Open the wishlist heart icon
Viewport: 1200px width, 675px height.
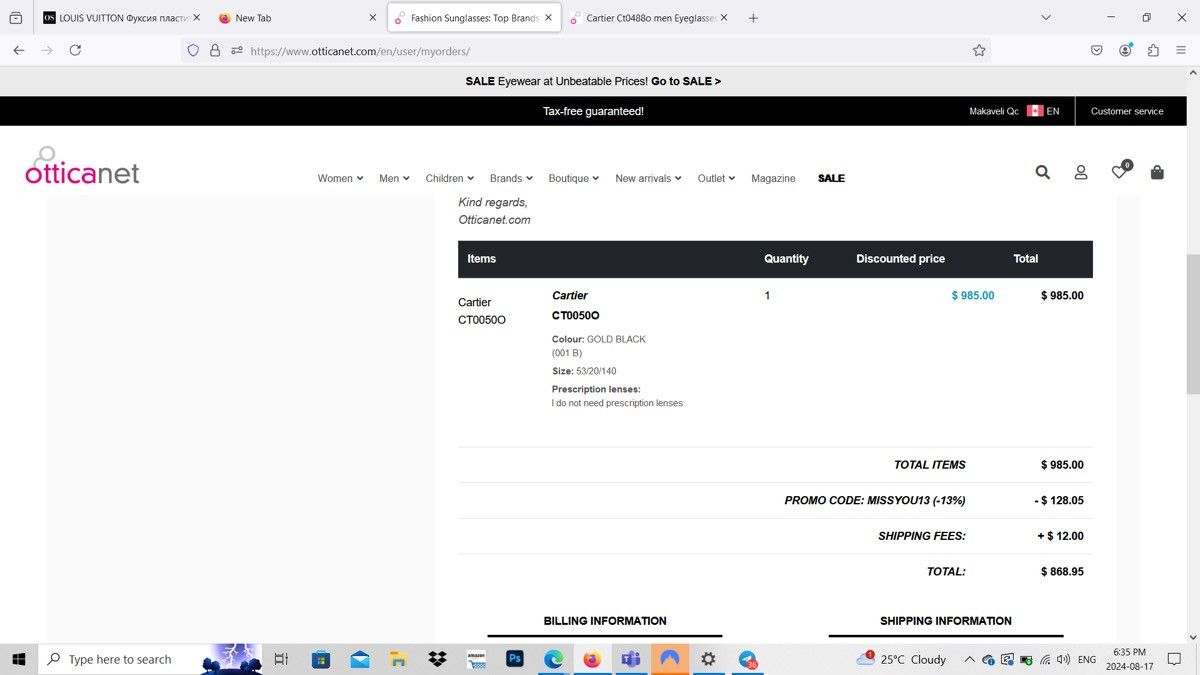pyautogui.click(x=1119, y=172)
